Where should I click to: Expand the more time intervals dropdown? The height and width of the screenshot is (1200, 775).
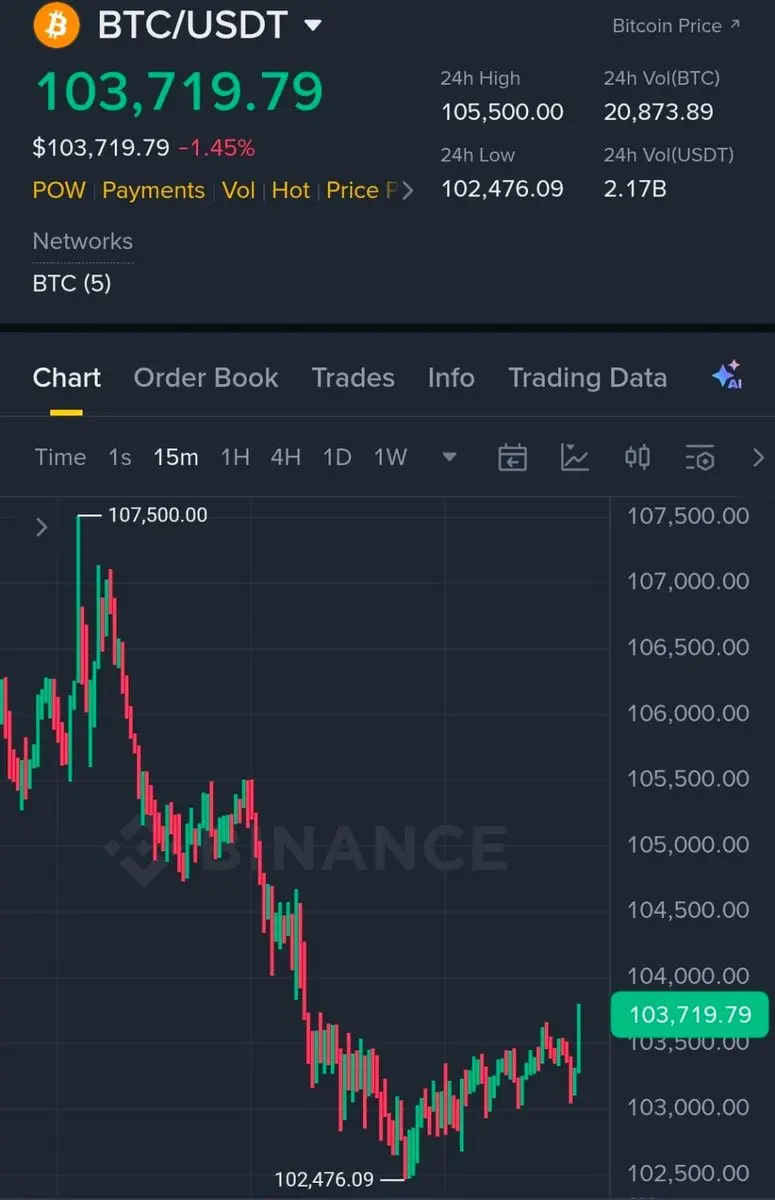click(x=449, y=458)
